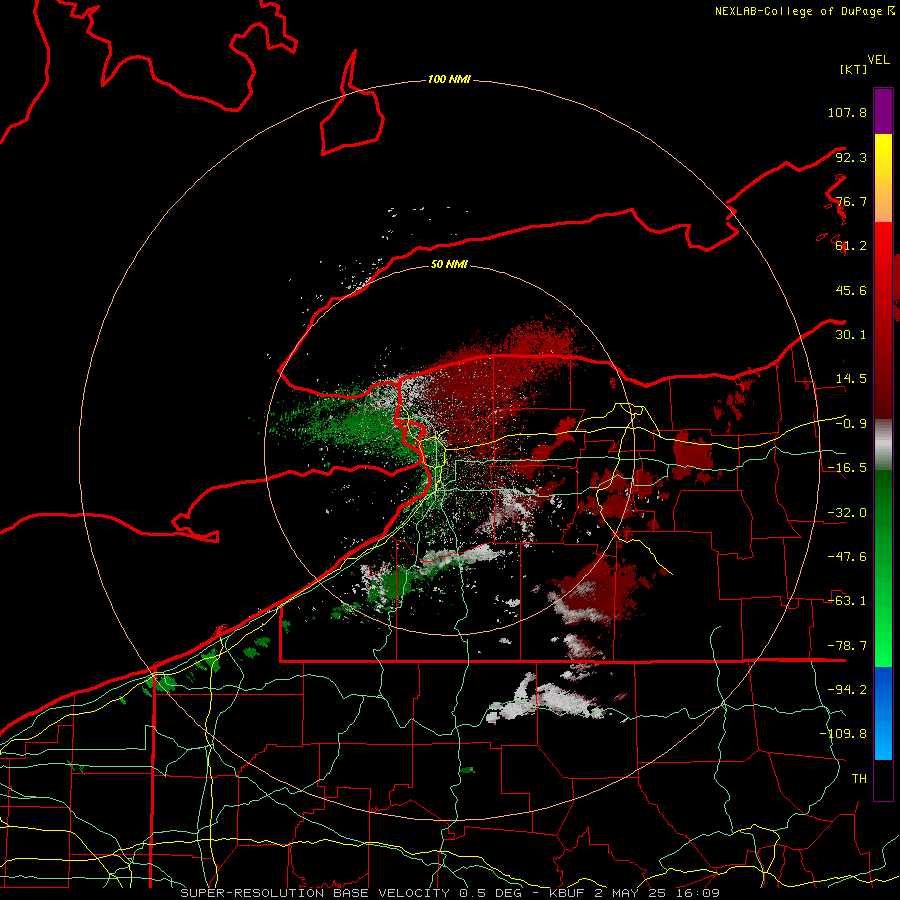
Task: Click the KBUF station identifier in footer
Action: 568,893
